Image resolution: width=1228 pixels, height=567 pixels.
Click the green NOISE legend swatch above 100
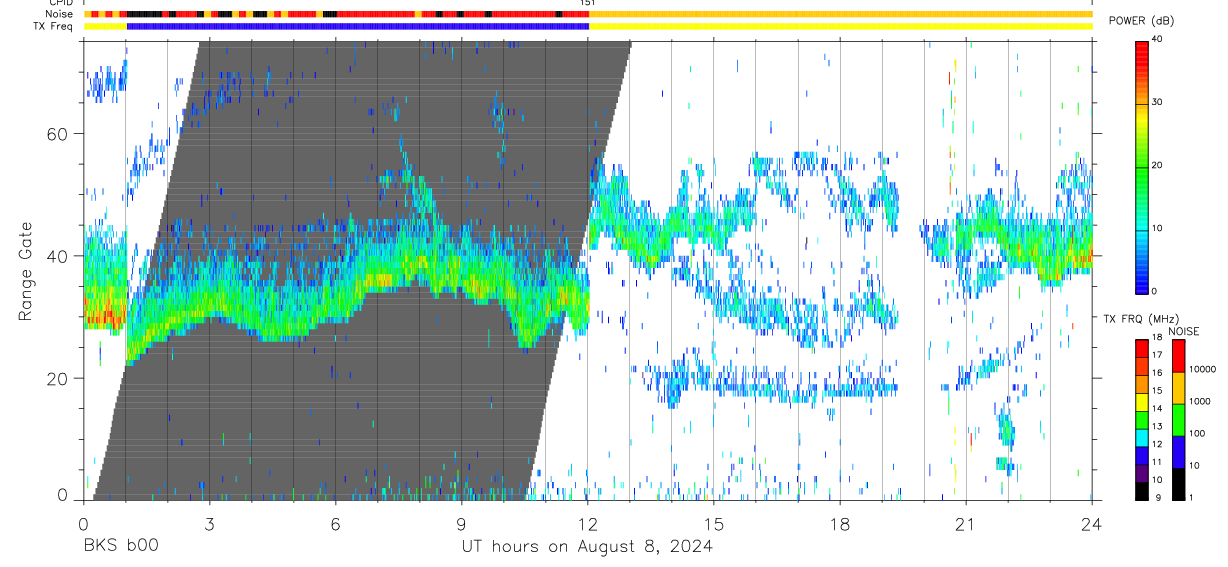pyautogui.click(x=1178, y=419)
